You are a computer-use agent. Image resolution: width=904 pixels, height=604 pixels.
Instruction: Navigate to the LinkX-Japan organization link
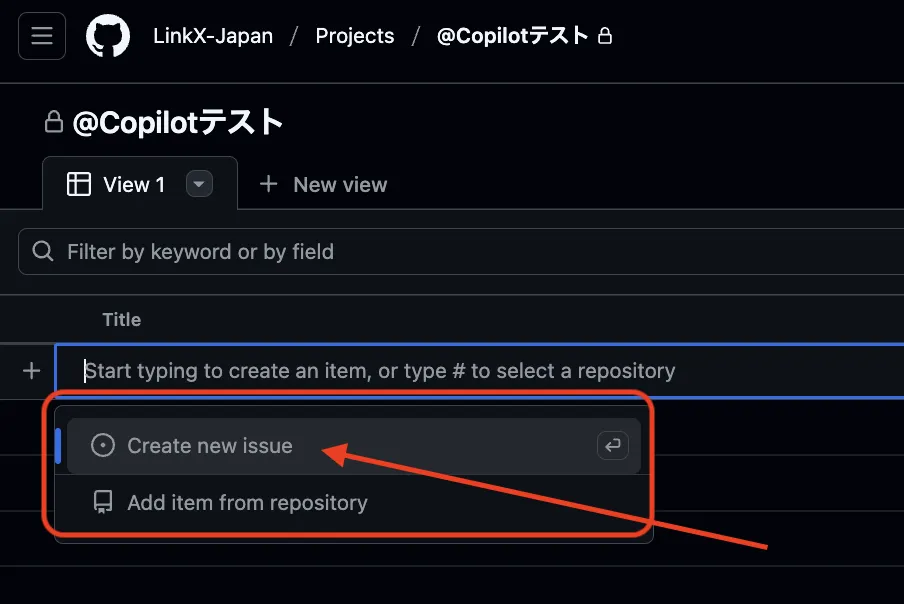(213, 35)
